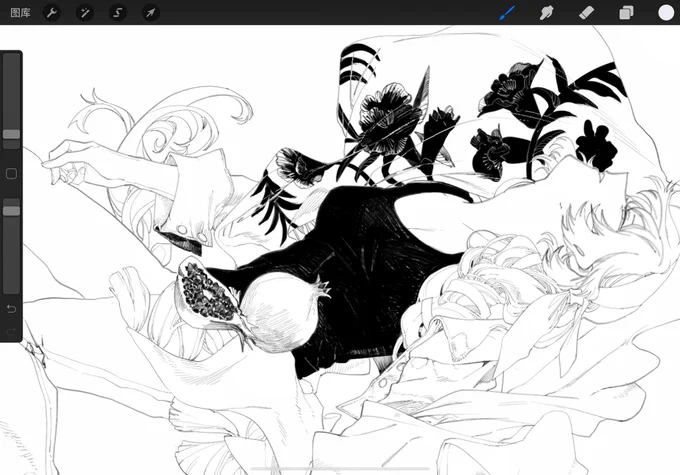Tap the square modify button on sidebar

pyautogui.click(x=11, y=174)
